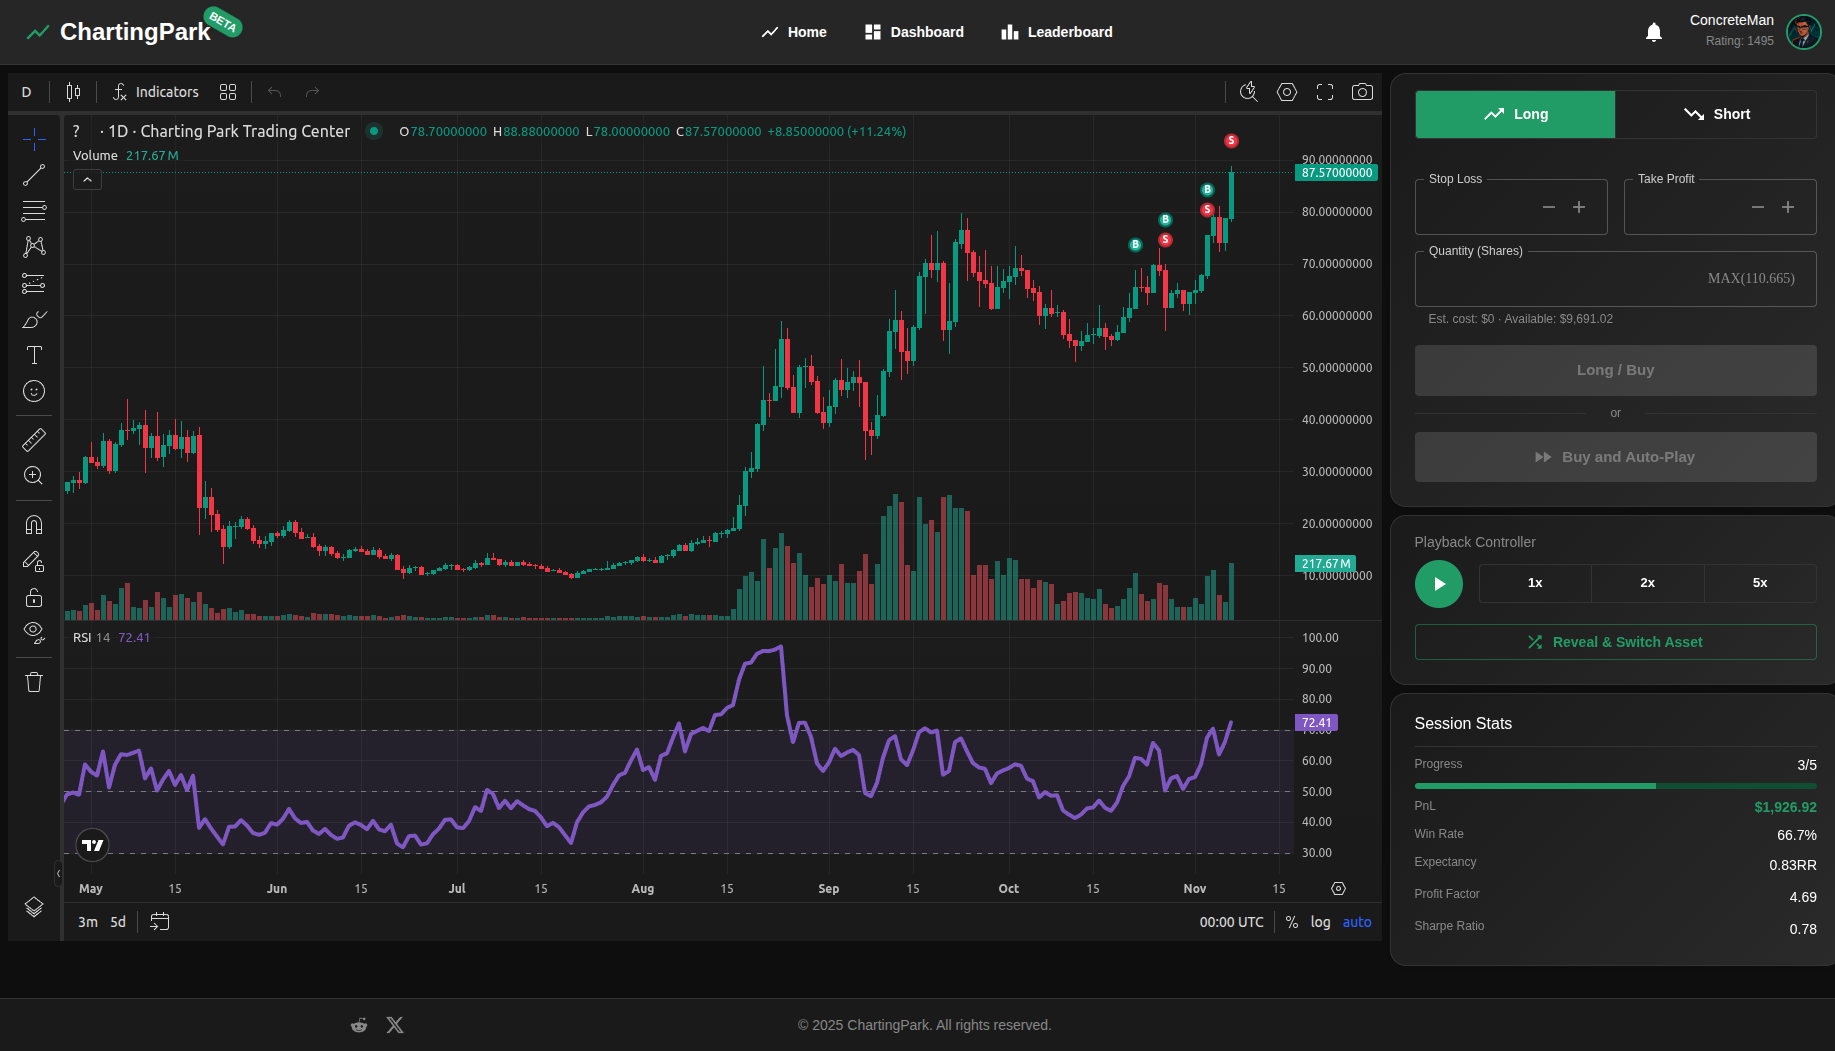Go to the Home page
This screenshot has height=1051, width=1835.
click(794, 32)
